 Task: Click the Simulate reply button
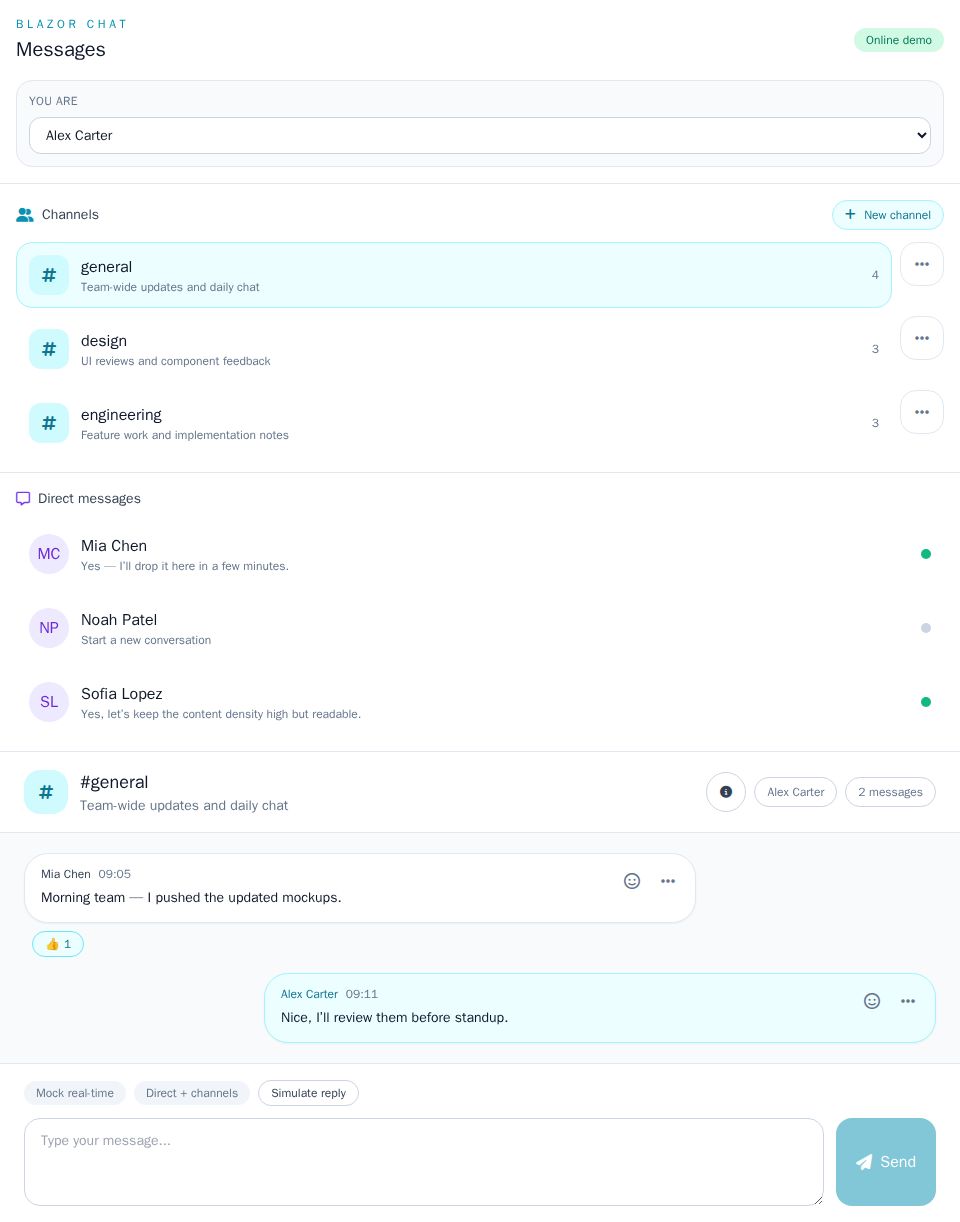pyautogui.click(x=308, y=1093)
